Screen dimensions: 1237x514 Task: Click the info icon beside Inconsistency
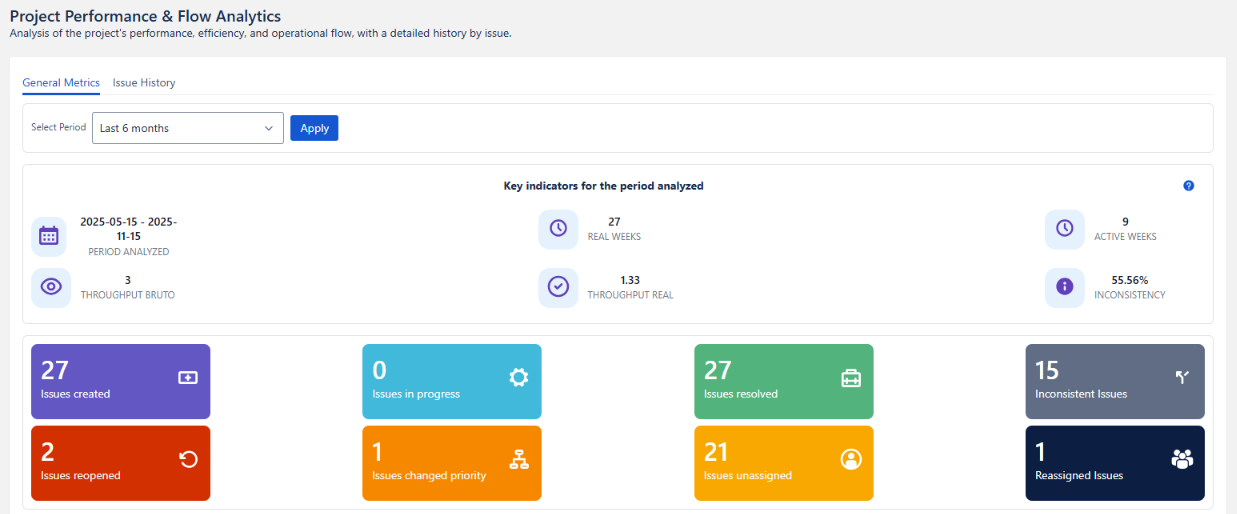point(1064,287)
